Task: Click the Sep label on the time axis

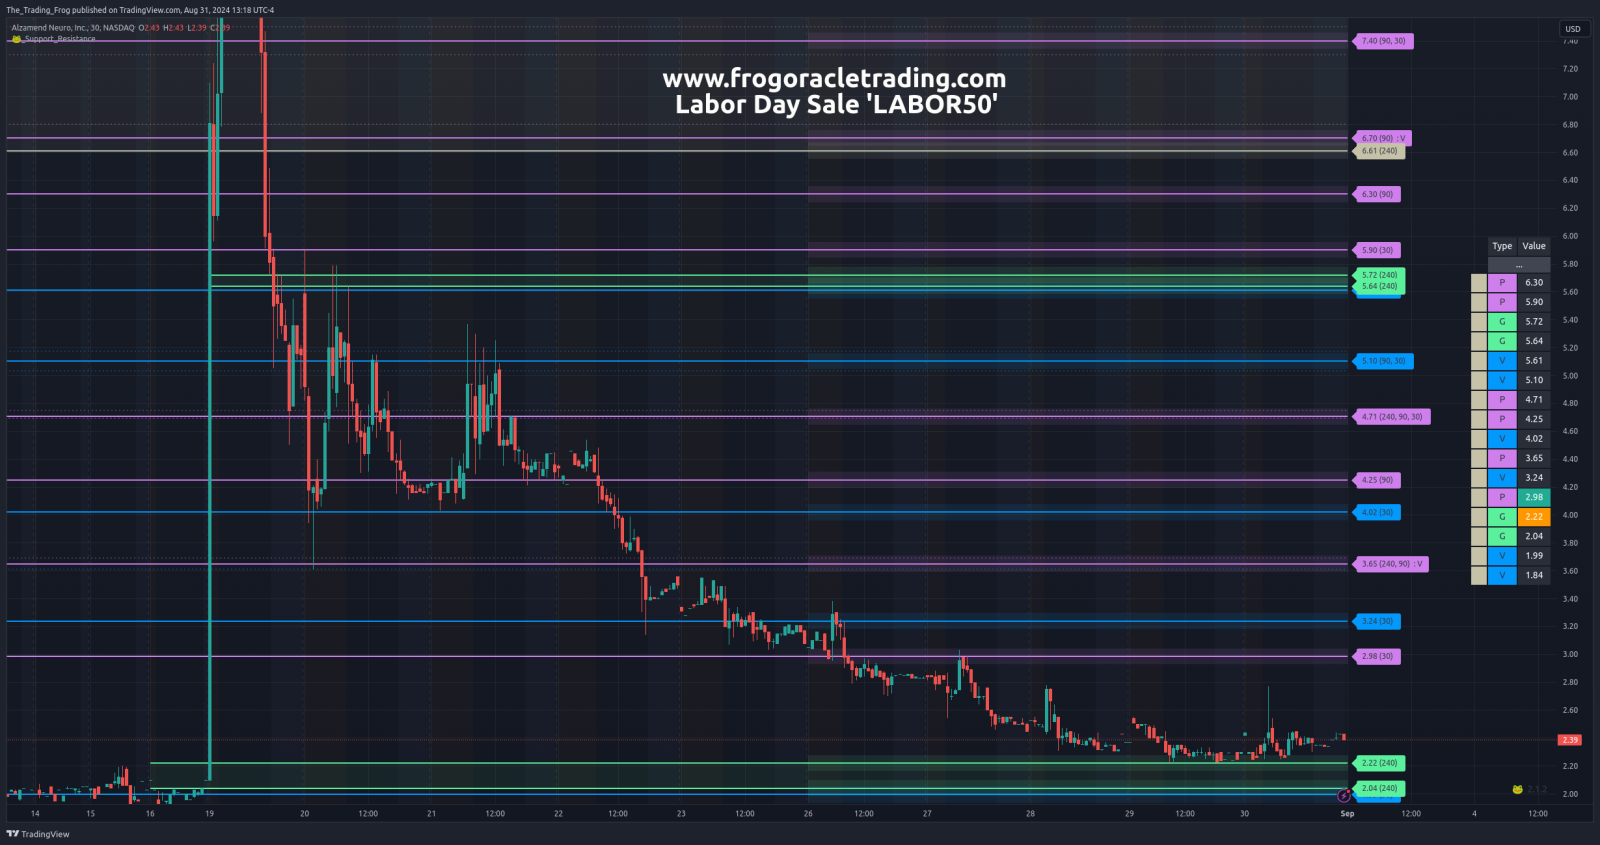Action: [1347, 814]
